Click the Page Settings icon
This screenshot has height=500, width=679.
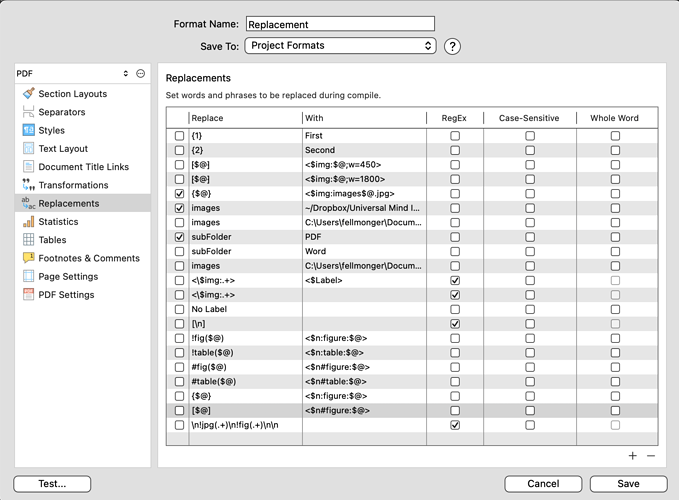(28, 276)
